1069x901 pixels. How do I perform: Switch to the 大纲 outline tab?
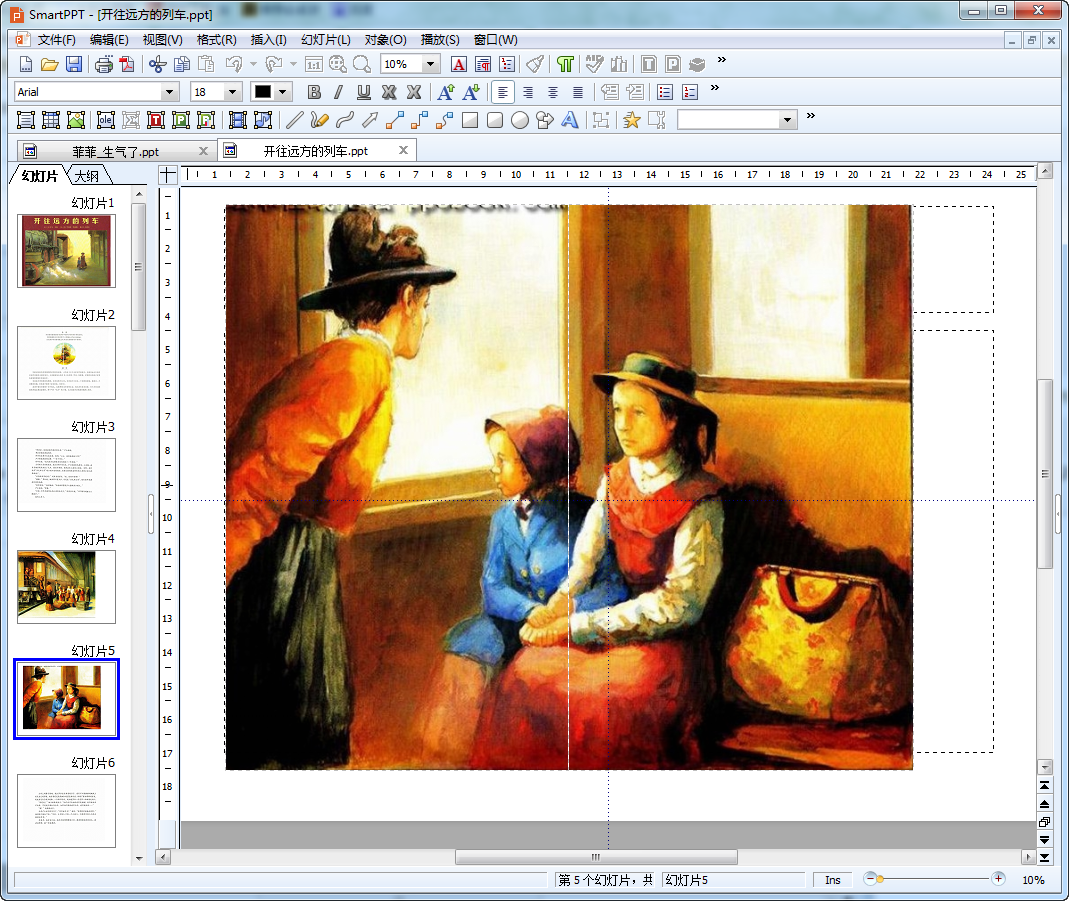(x=87, y=176)
